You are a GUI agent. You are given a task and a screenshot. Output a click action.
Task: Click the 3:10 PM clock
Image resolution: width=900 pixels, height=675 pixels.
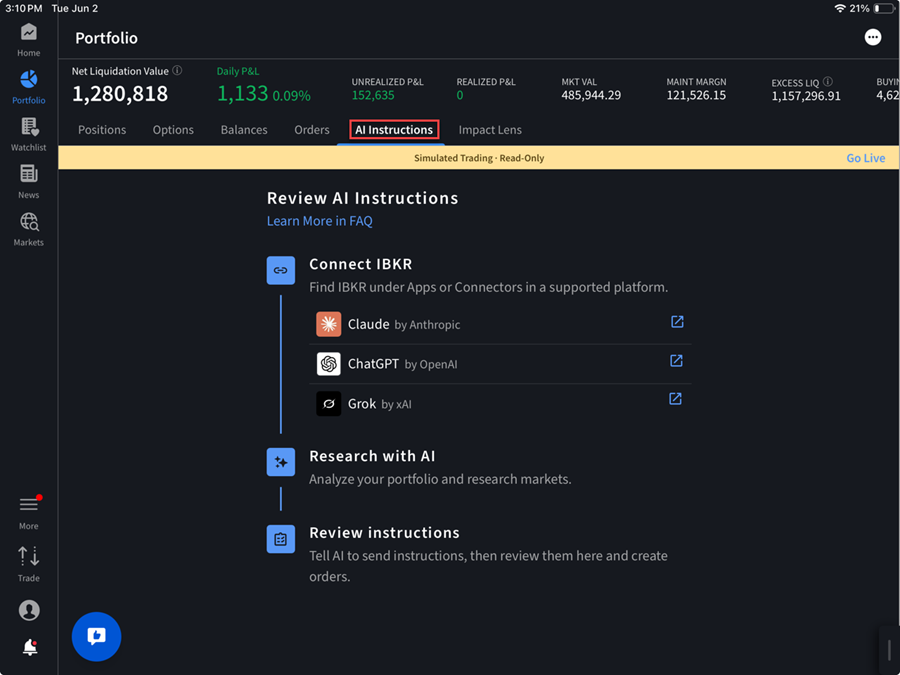[24, 9]
